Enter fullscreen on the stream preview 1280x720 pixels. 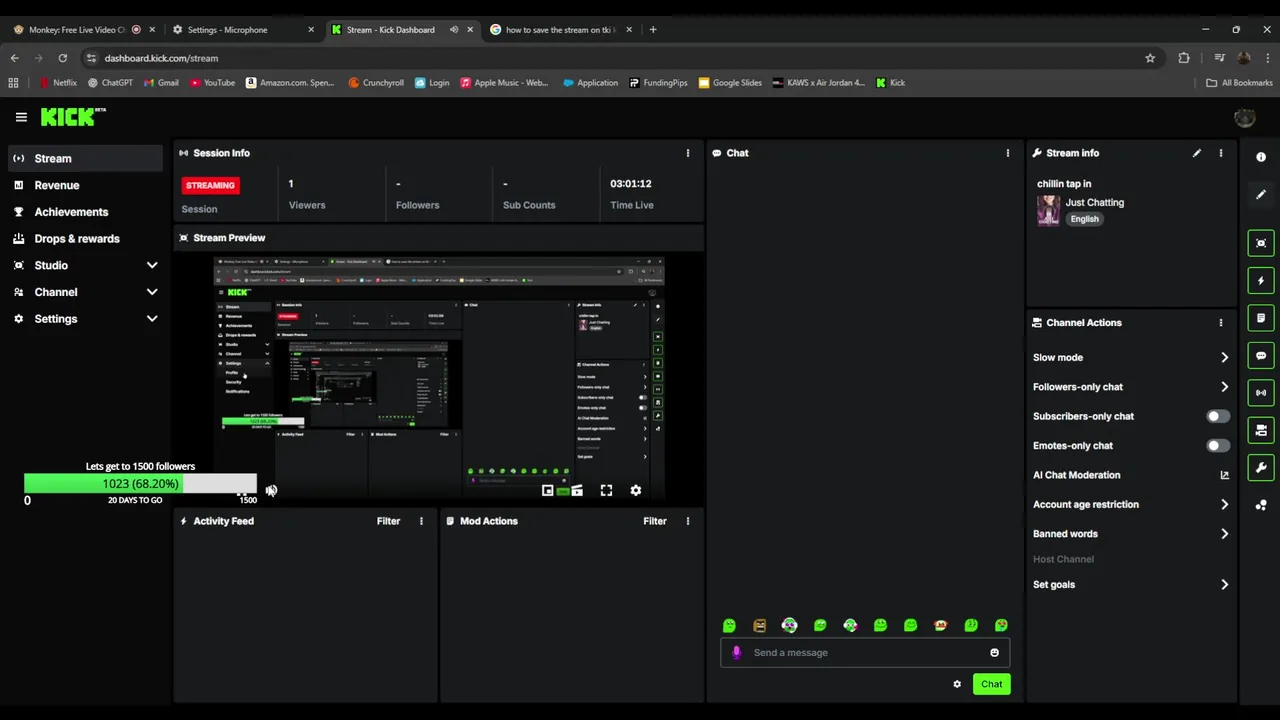click(x=606, y=491)
